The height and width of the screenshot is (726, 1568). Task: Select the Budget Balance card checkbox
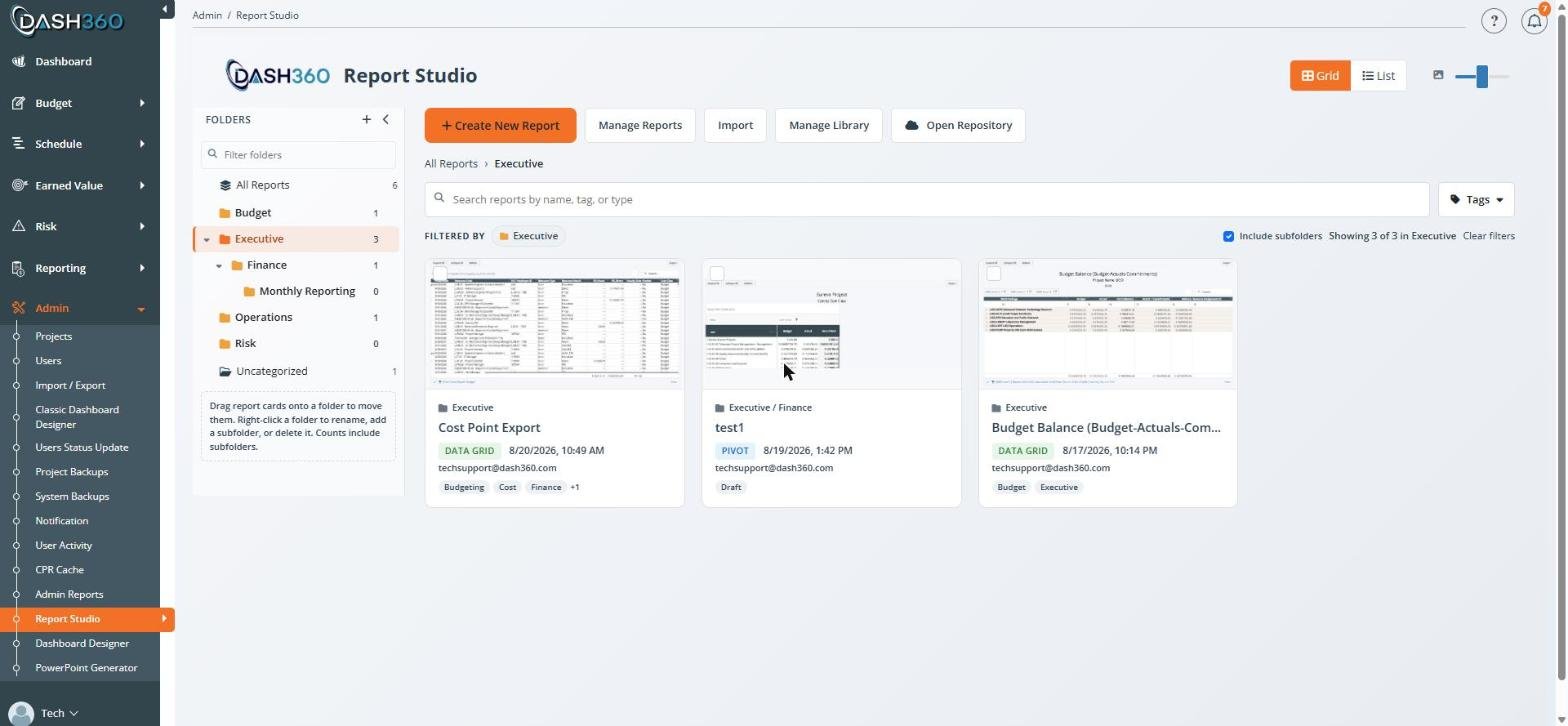993,273
